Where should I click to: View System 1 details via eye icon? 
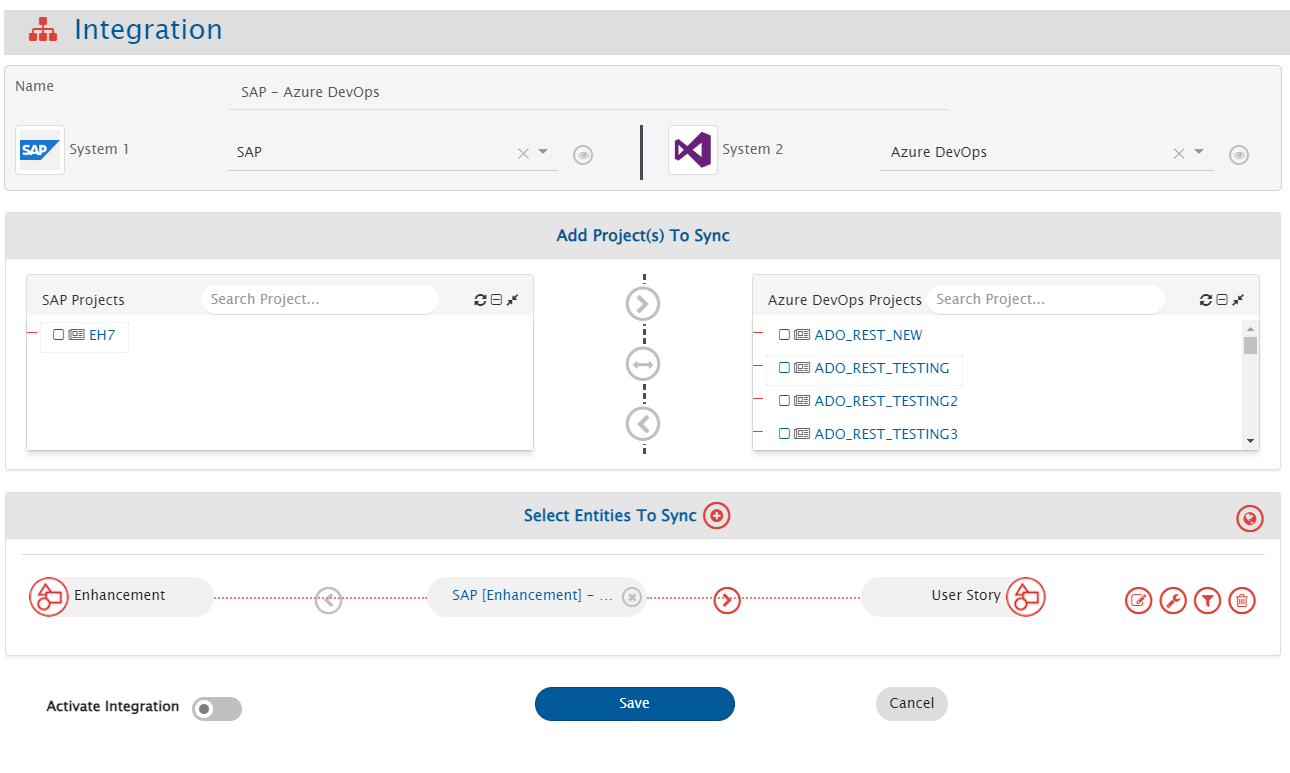(583, 155)
